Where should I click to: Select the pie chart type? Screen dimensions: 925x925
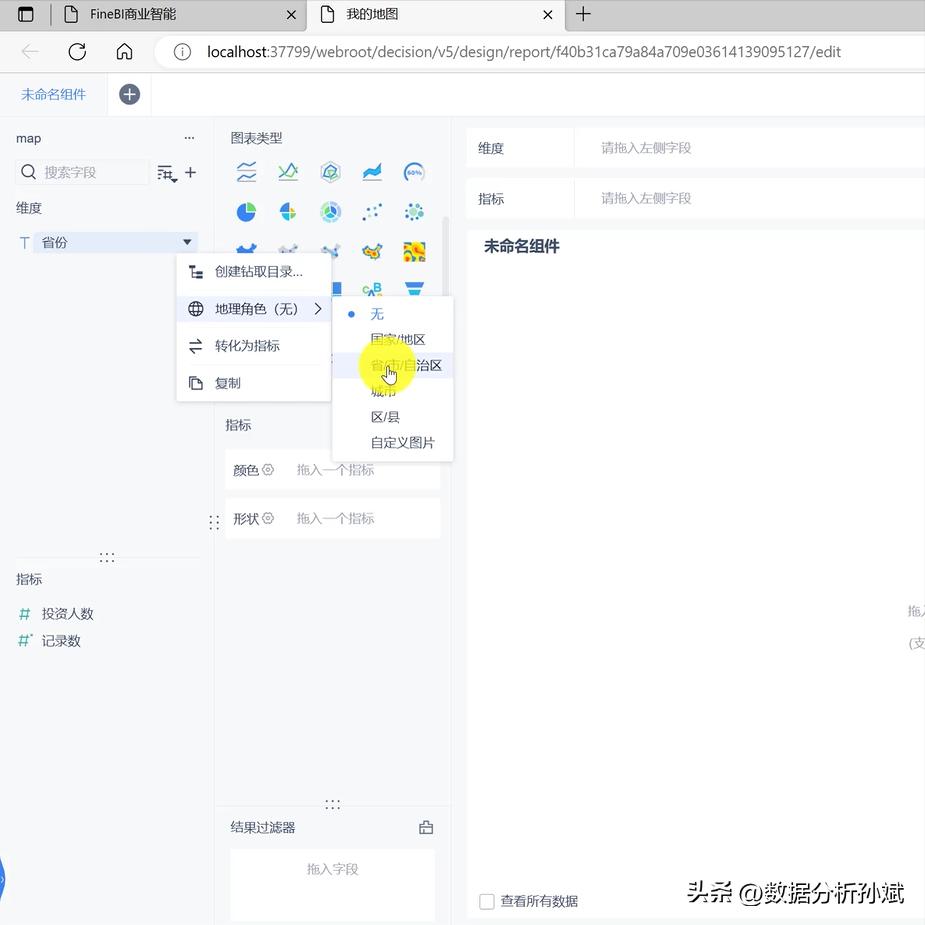[x=246, y=211]
